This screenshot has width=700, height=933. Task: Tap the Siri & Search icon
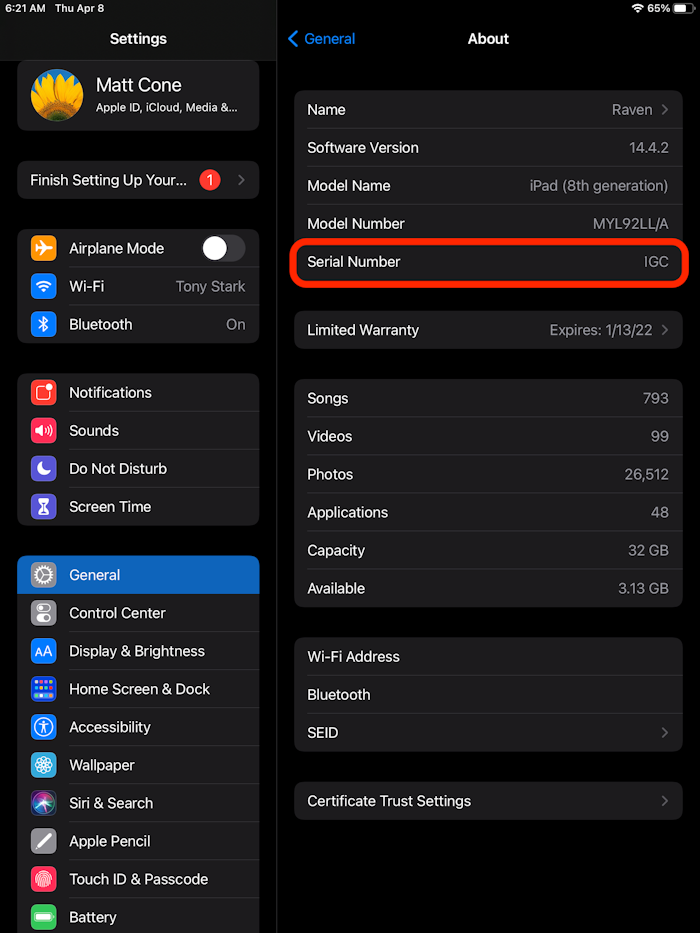[x=43, y=803]
